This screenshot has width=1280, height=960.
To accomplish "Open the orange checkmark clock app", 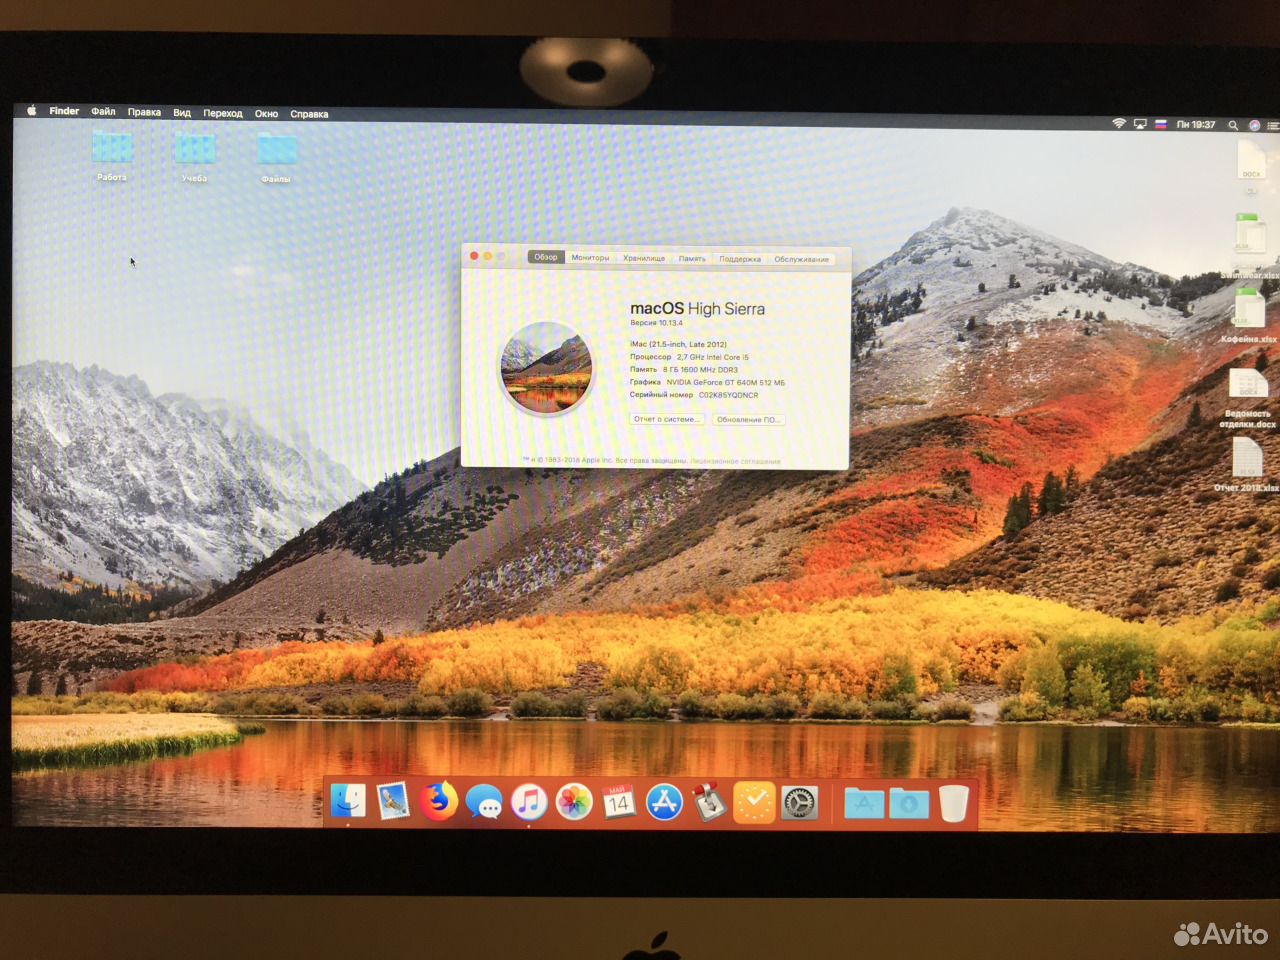I will 754,802.
